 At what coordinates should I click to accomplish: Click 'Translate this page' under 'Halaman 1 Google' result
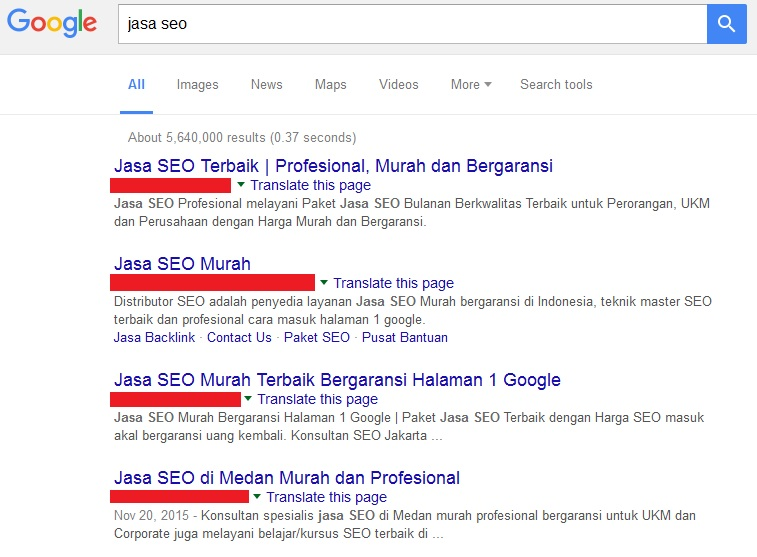pos(318,400)
